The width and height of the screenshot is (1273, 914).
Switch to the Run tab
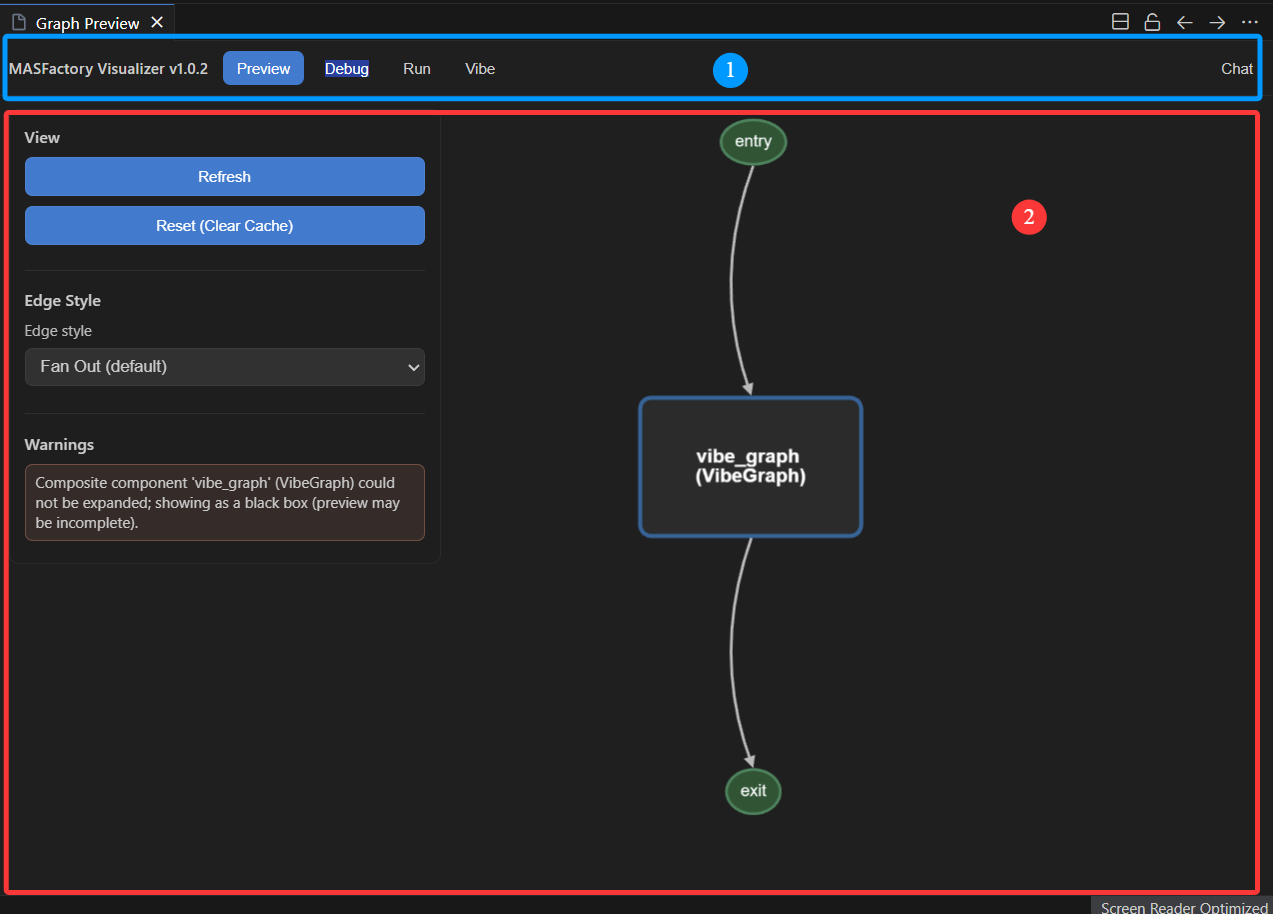tap(417, 68)
